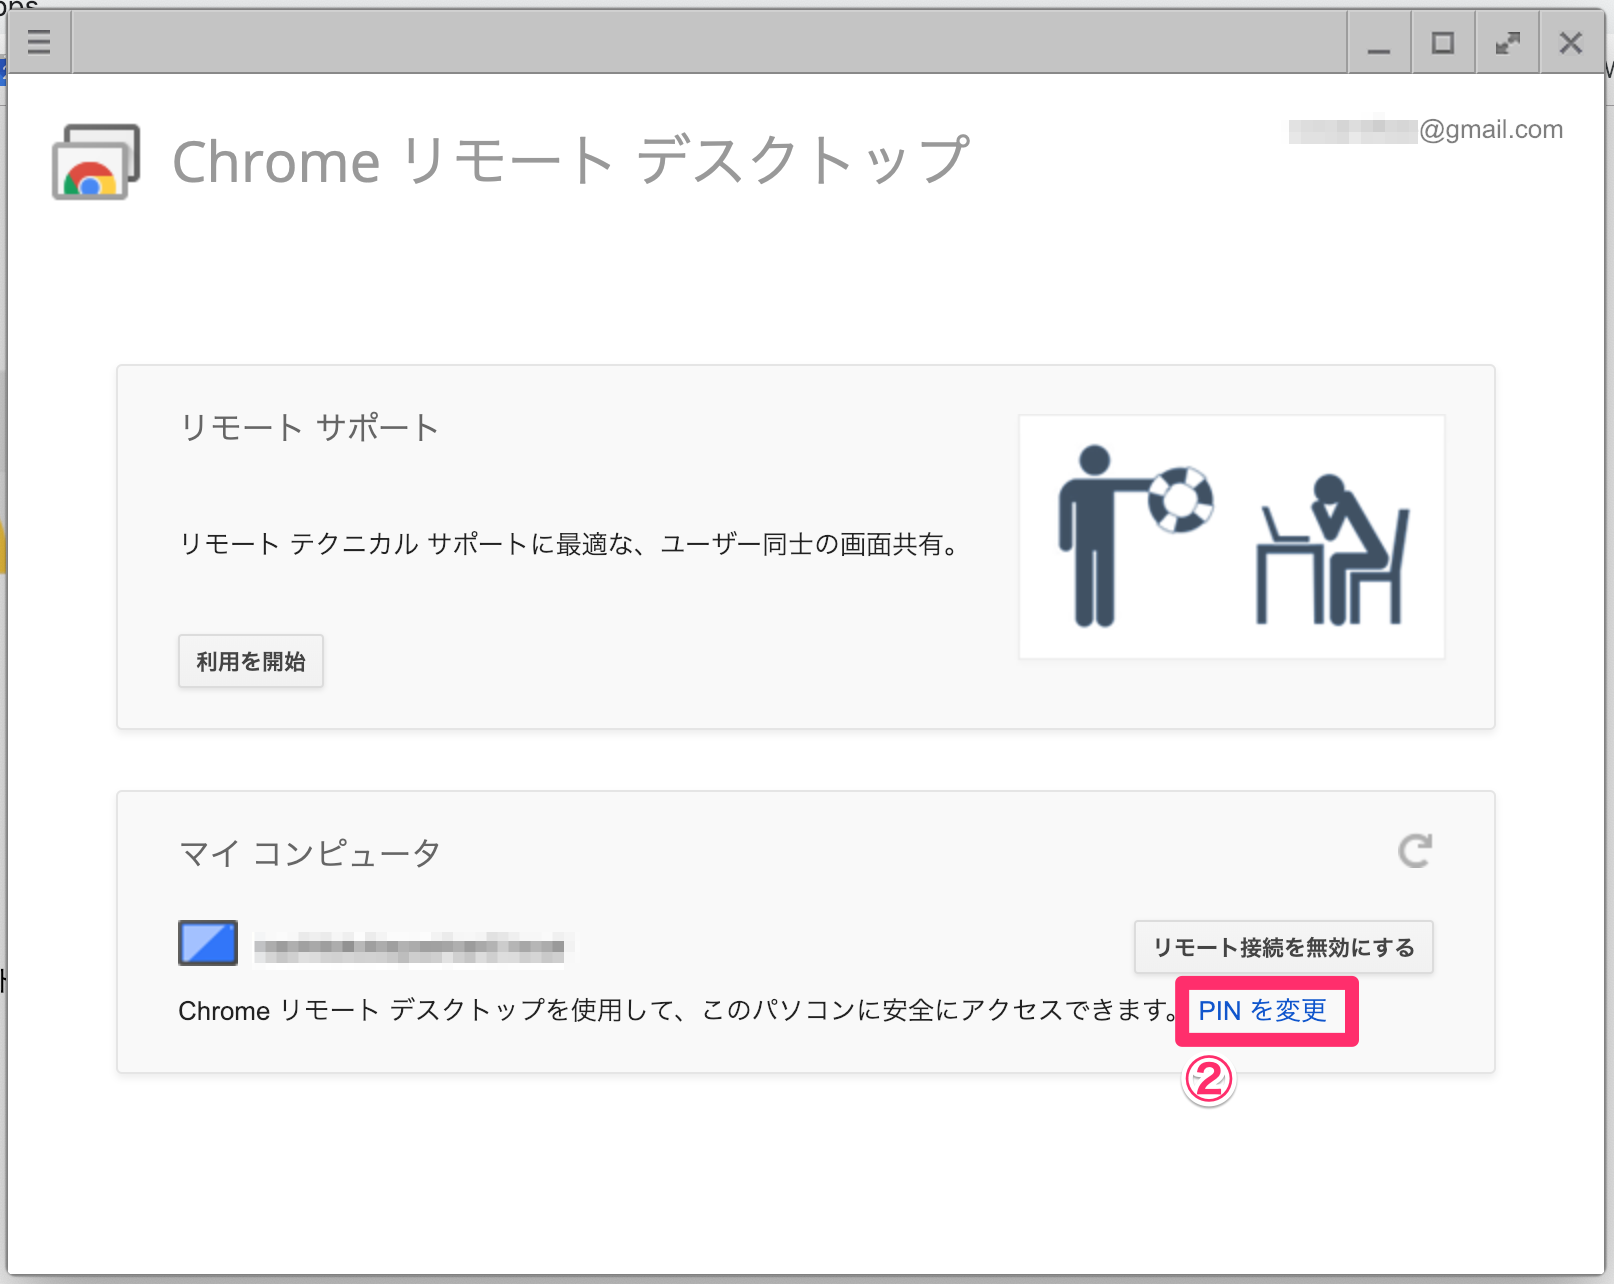Click the リモート サポート heading
The image size is (1614, 1284).
coord(309,428)
